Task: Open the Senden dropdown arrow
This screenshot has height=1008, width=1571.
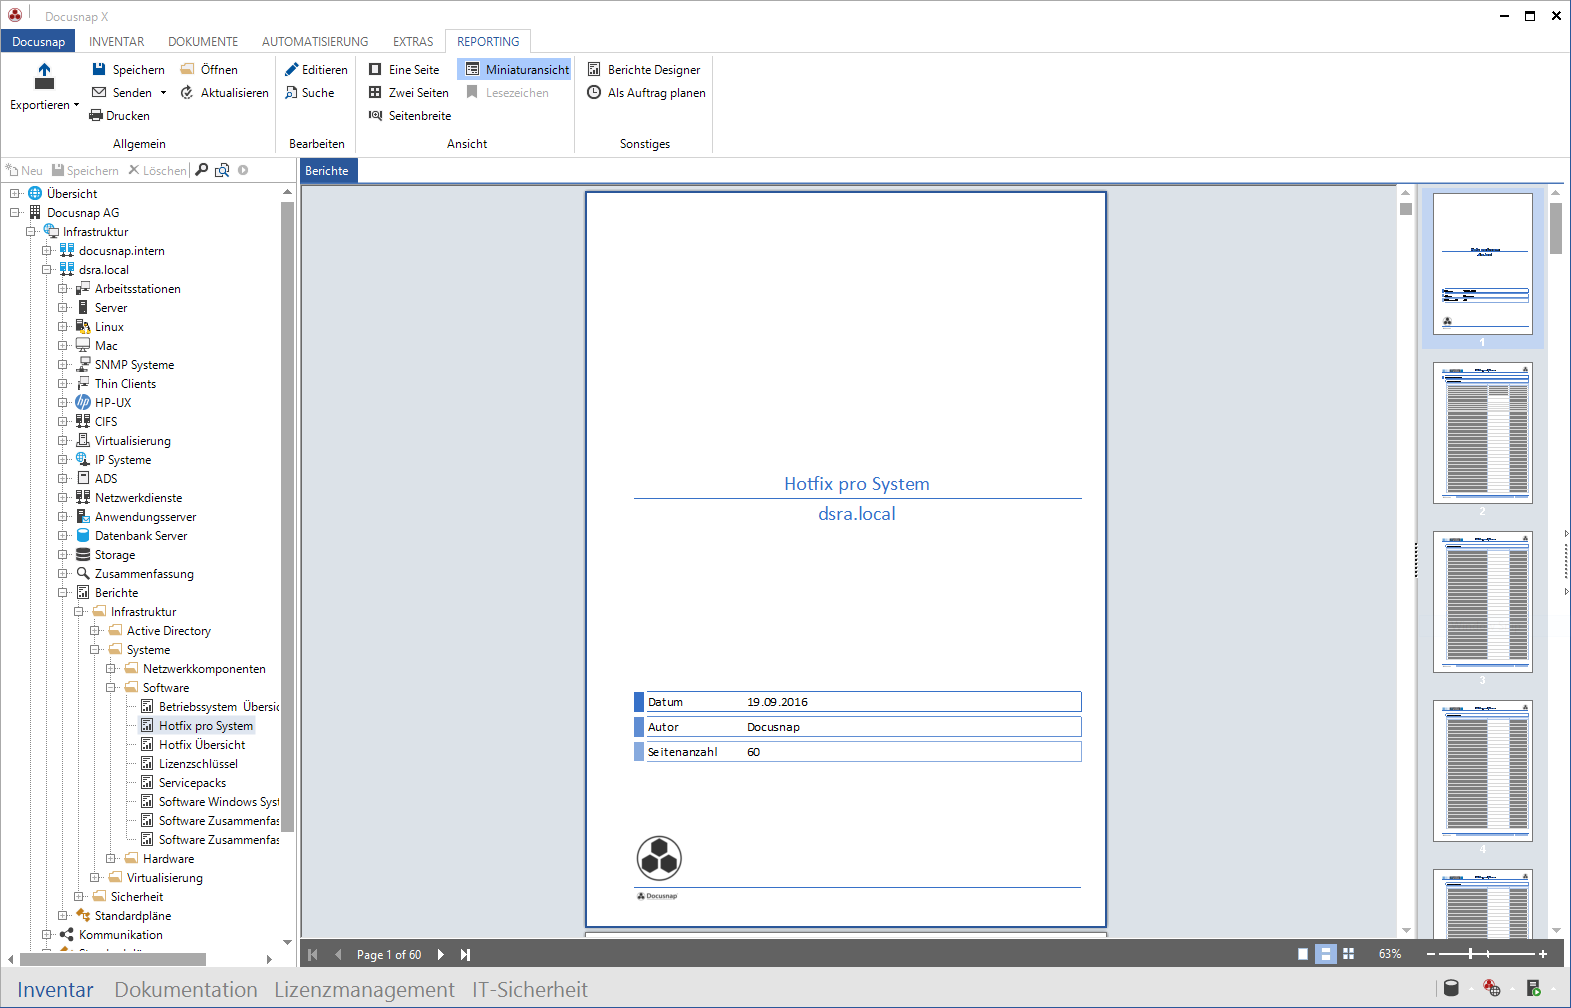Action: pyautogui.click(x=163, y=93)
